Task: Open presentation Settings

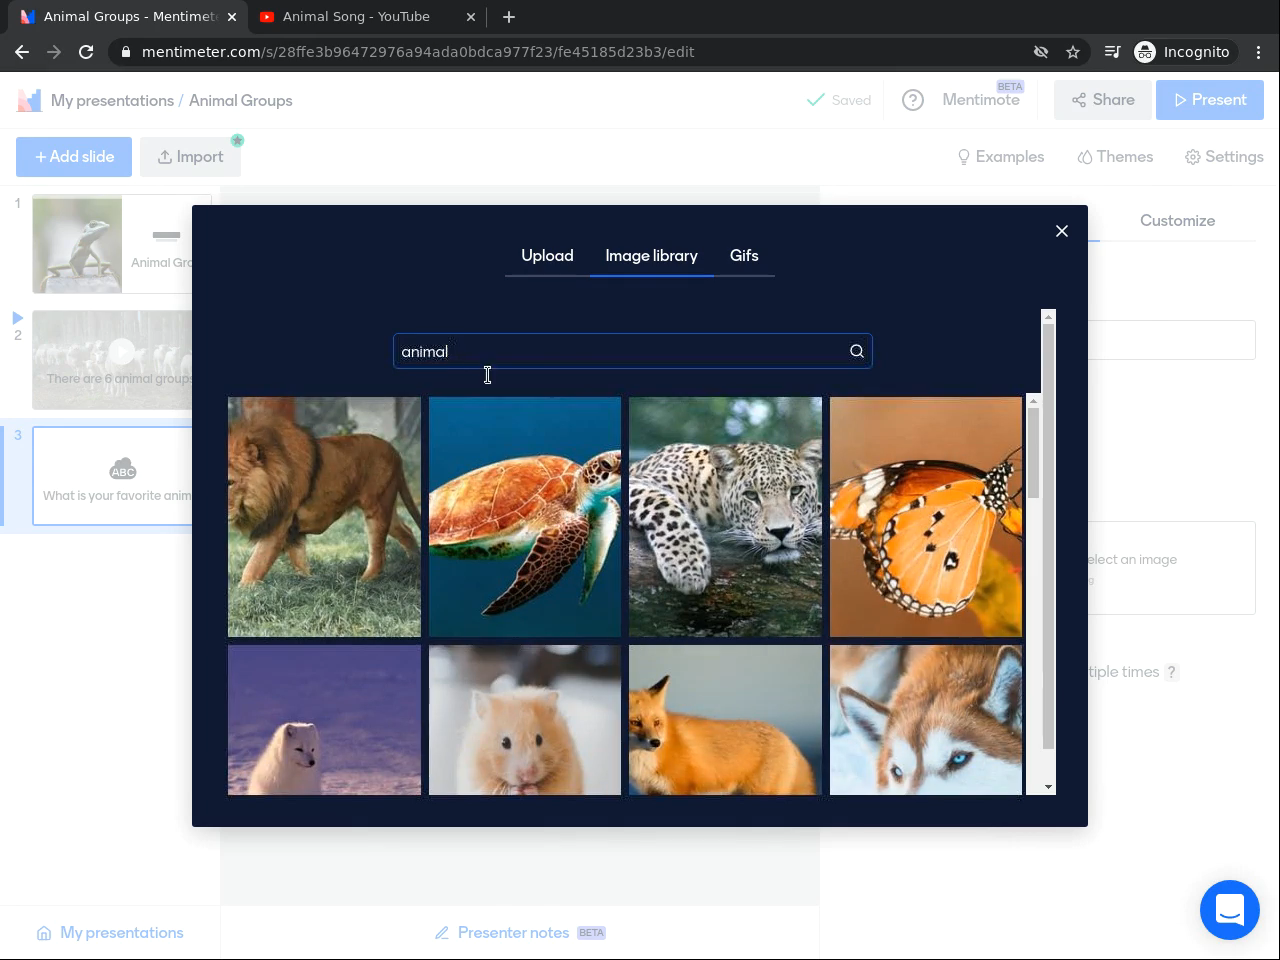Action: (1224, 157)
